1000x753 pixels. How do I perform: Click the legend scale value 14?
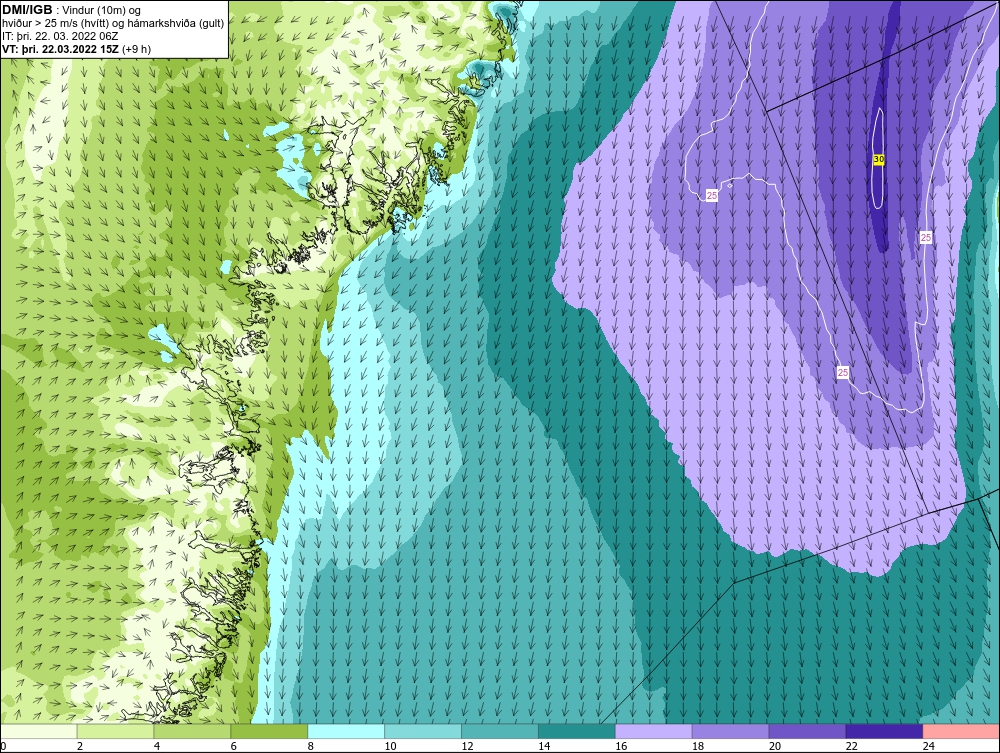click(544, 746)
